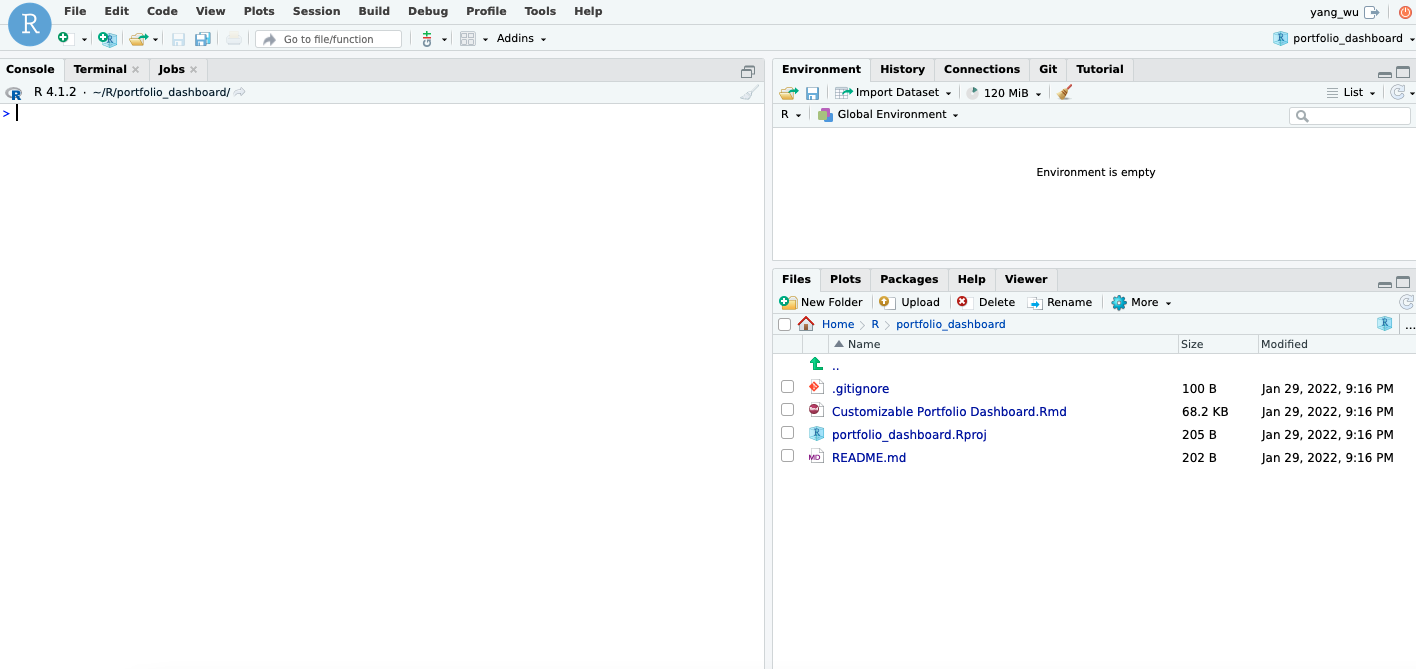
Task: Maximize the Console pane
Action: [748, 71]
